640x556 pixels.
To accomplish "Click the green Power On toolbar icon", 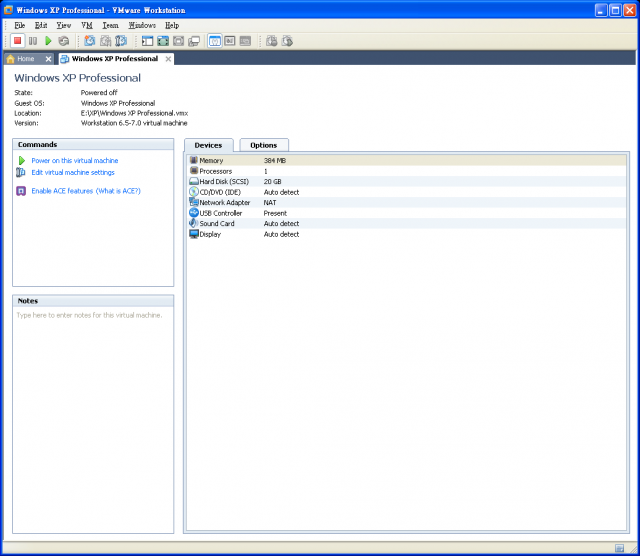I will (48, 41).
